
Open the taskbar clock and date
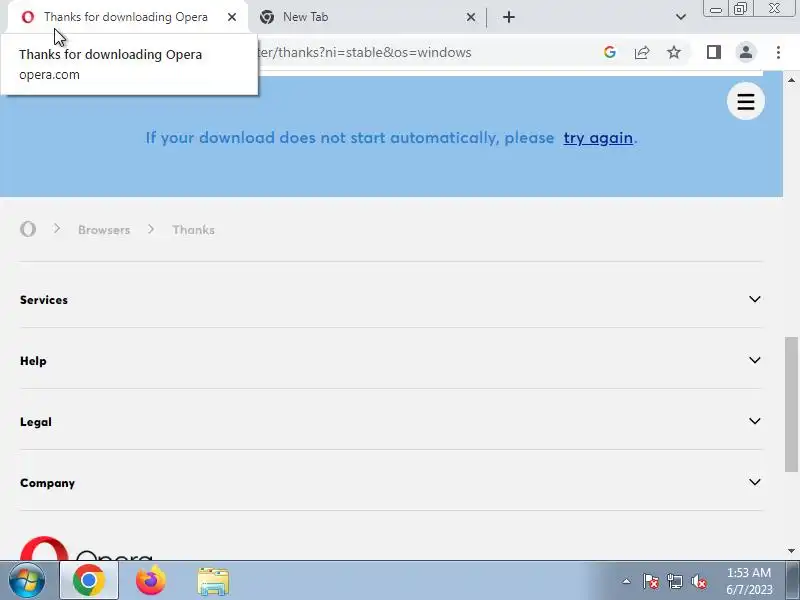tap(749, 581)
